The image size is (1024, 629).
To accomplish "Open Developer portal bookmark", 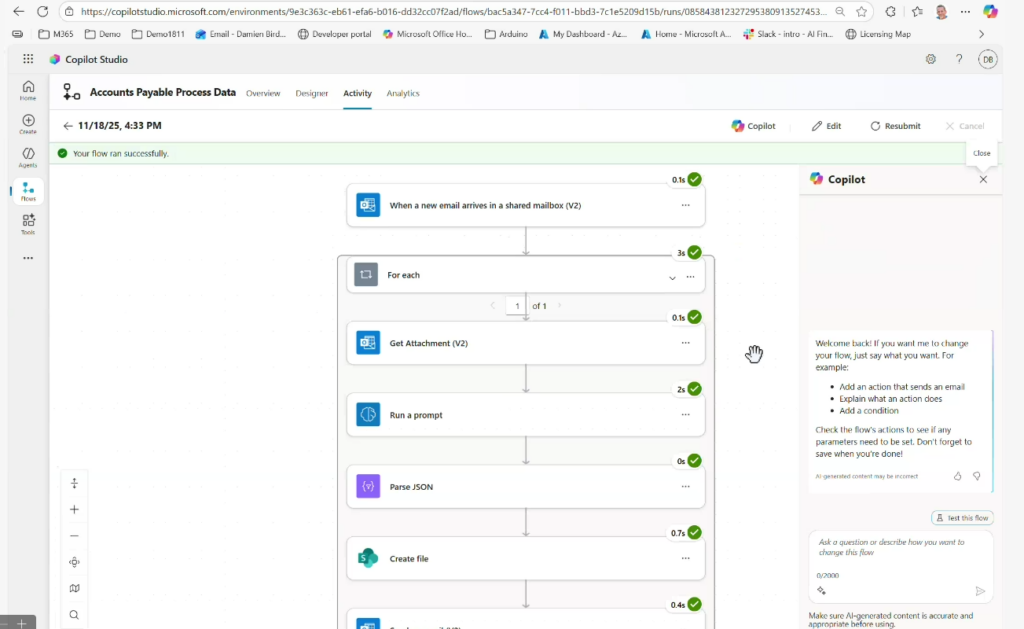I will (x=334, y=34).
